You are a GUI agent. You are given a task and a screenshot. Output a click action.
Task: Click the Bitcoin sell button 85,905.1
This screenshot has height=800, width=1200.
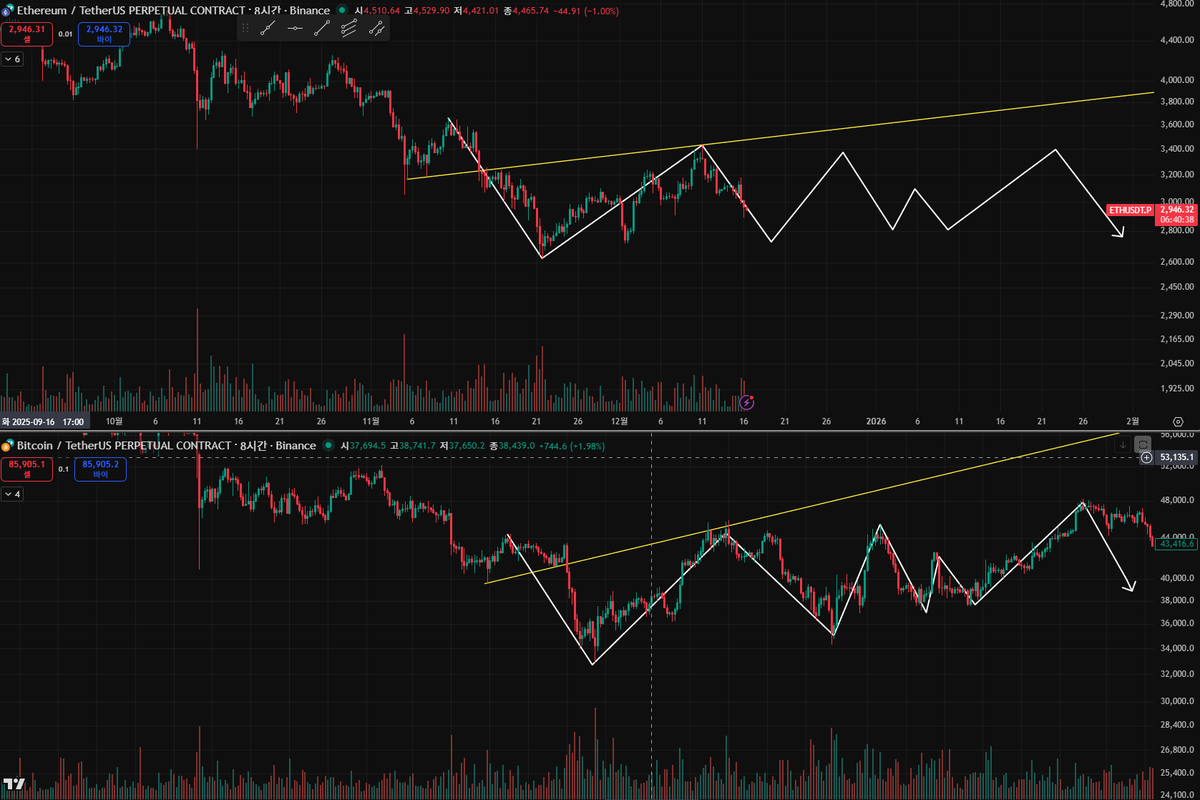point(27,469)
